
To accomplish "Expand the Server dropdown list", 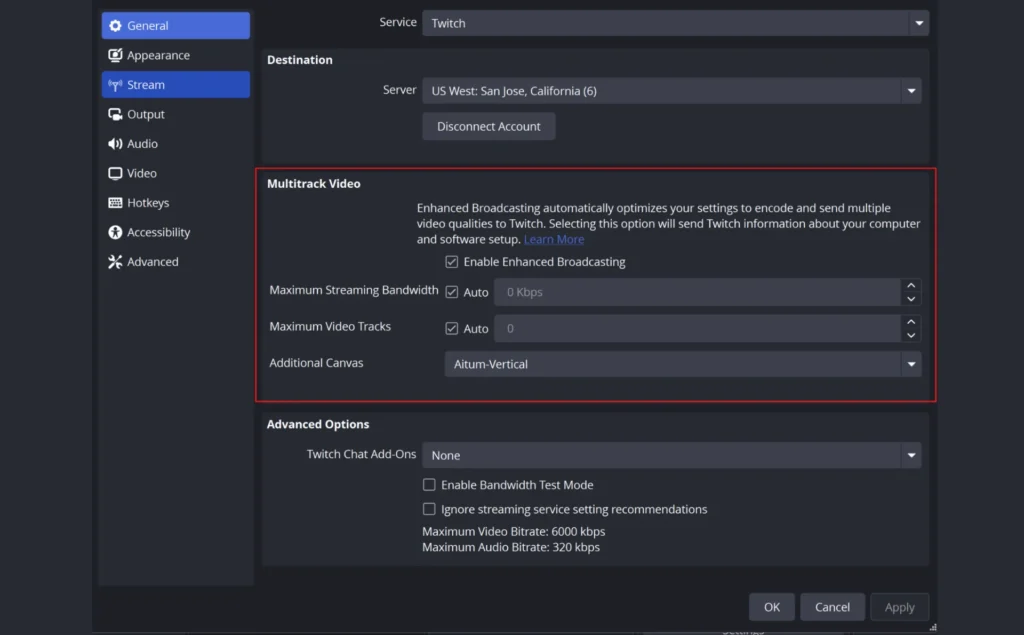I will point(672,91).
